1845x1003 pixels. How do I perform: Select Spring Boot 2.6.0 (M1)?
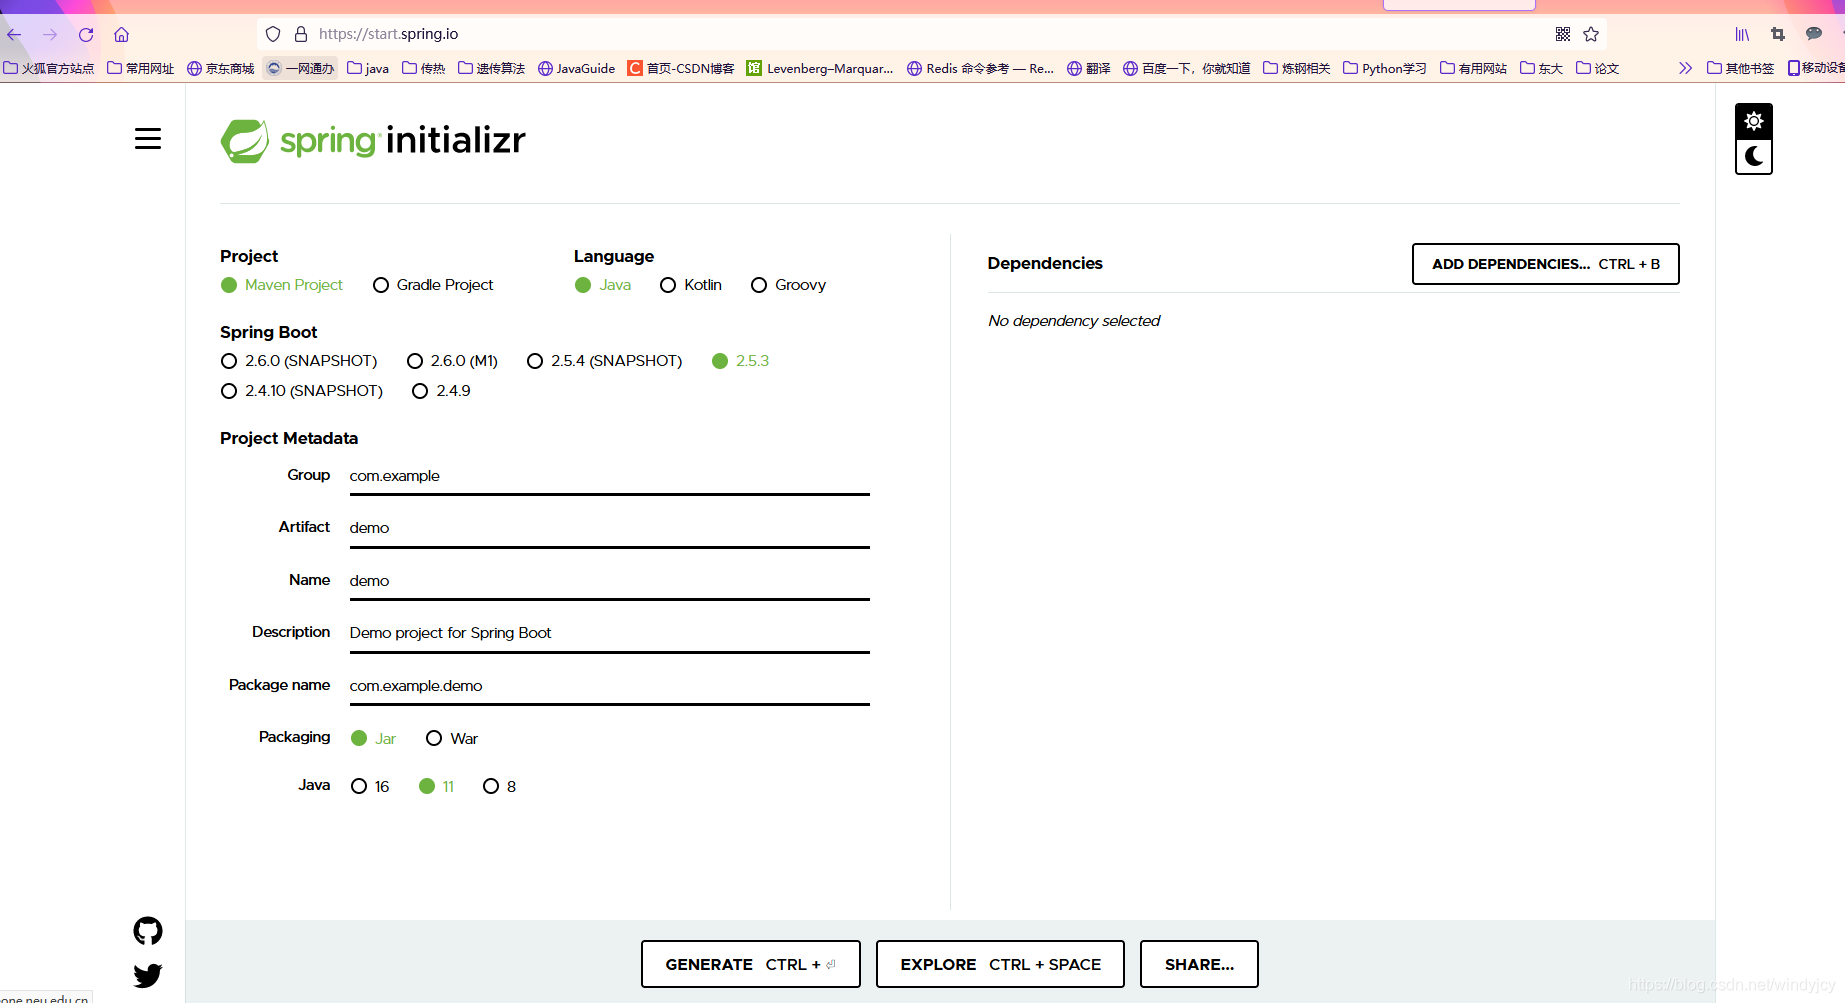[x=452, y=361]
